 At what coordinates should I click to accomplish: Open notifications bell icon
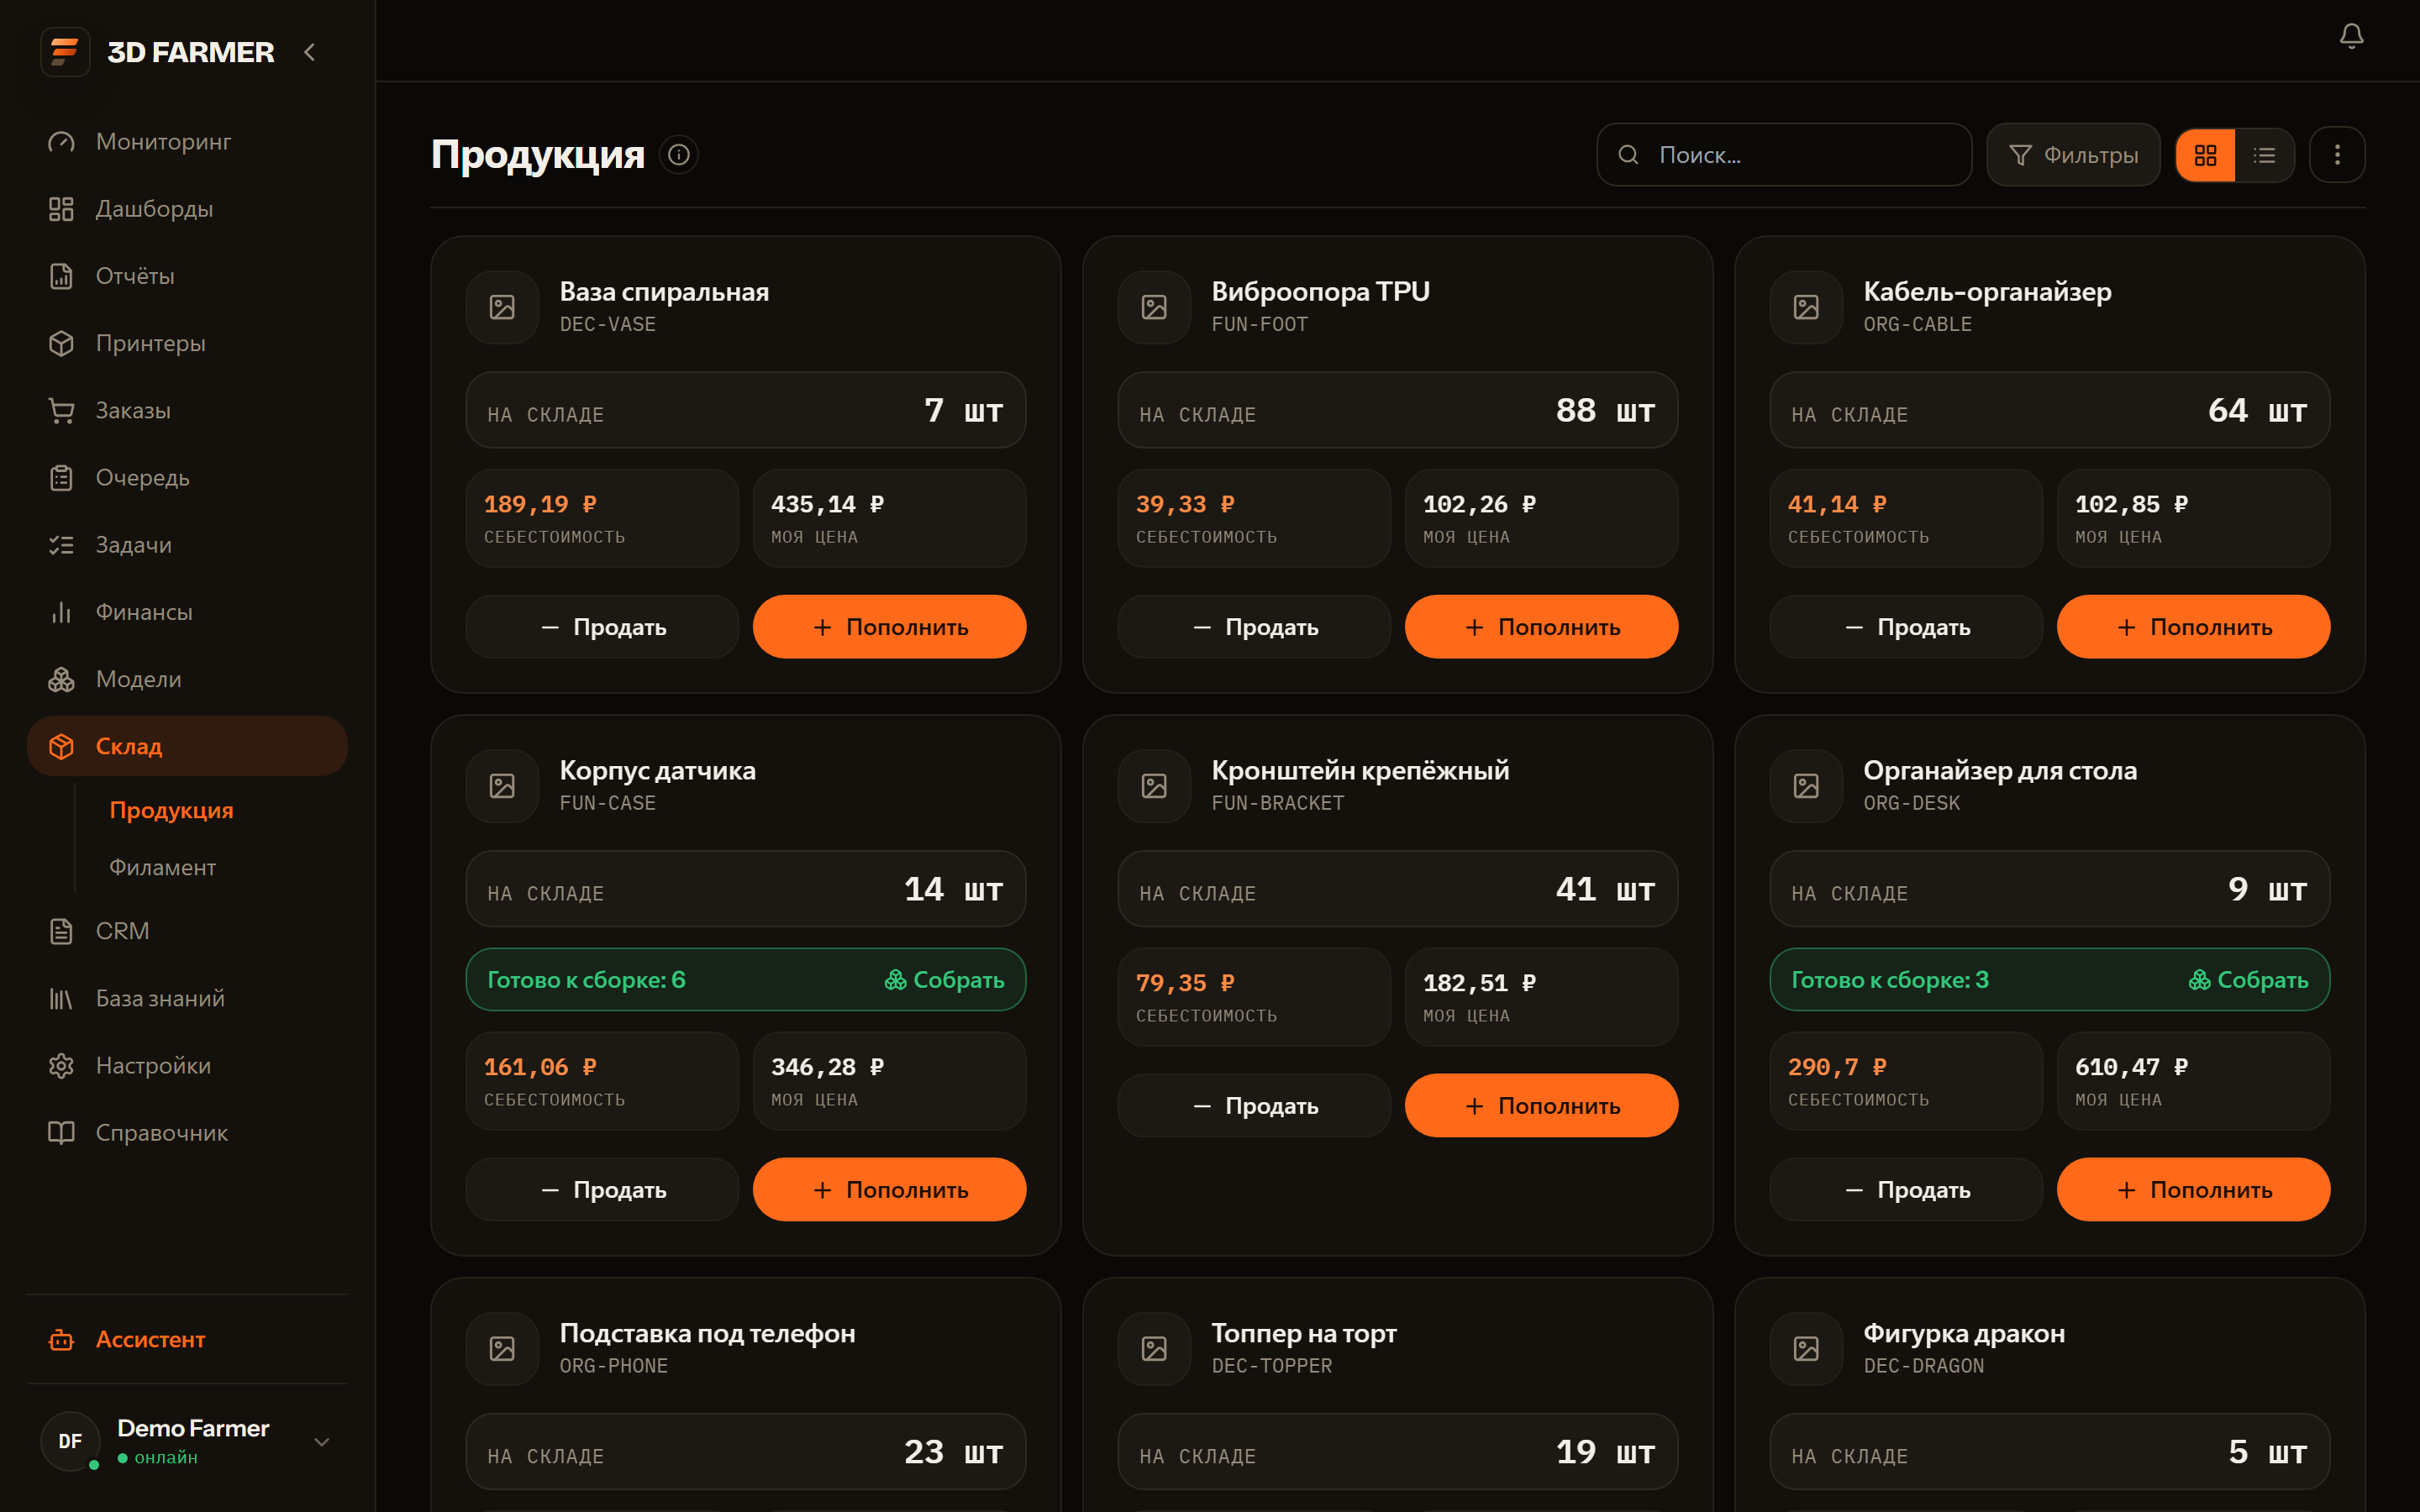pos(2351,37)
